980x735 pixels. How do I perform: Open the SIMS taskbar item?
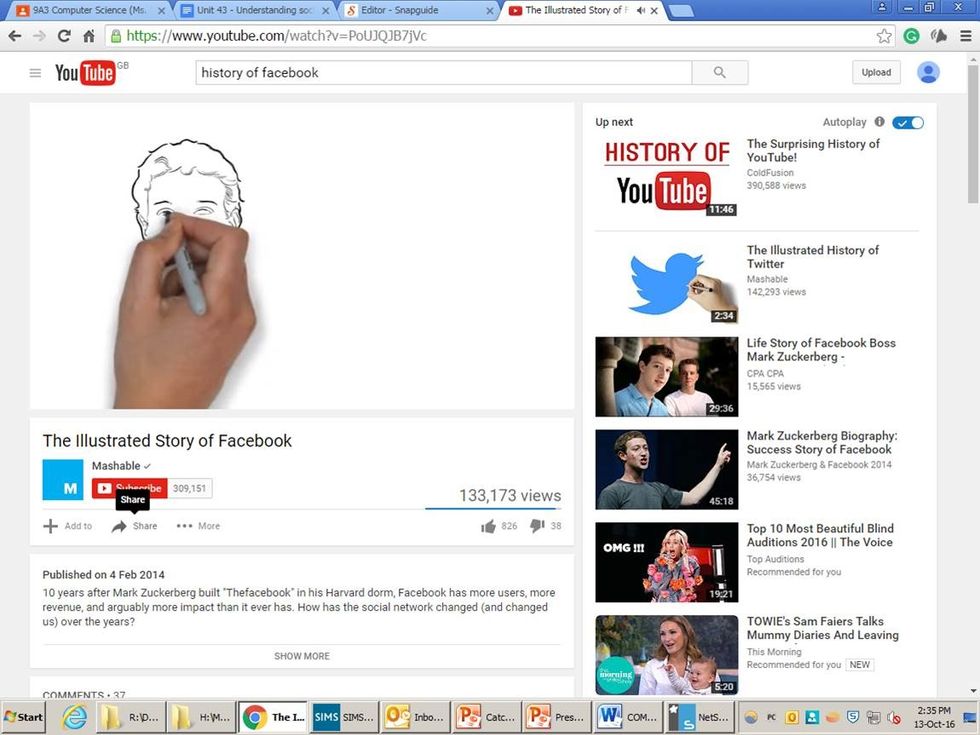[343, 717]
